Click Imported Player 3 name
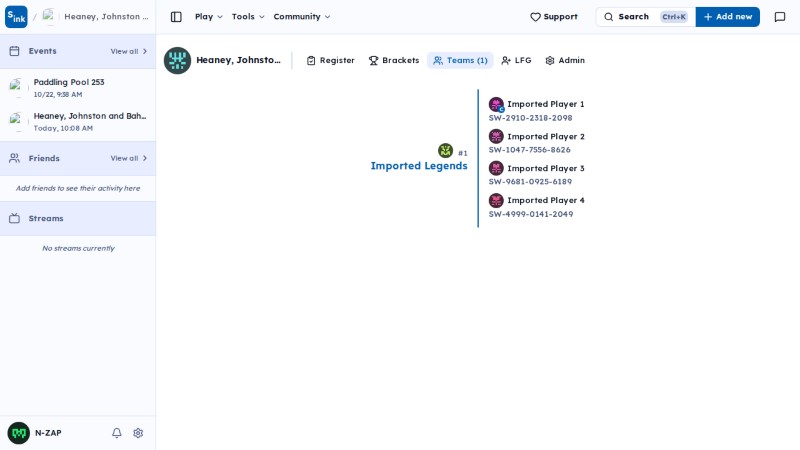Screen dimensions: 800x450 (546, 168)
